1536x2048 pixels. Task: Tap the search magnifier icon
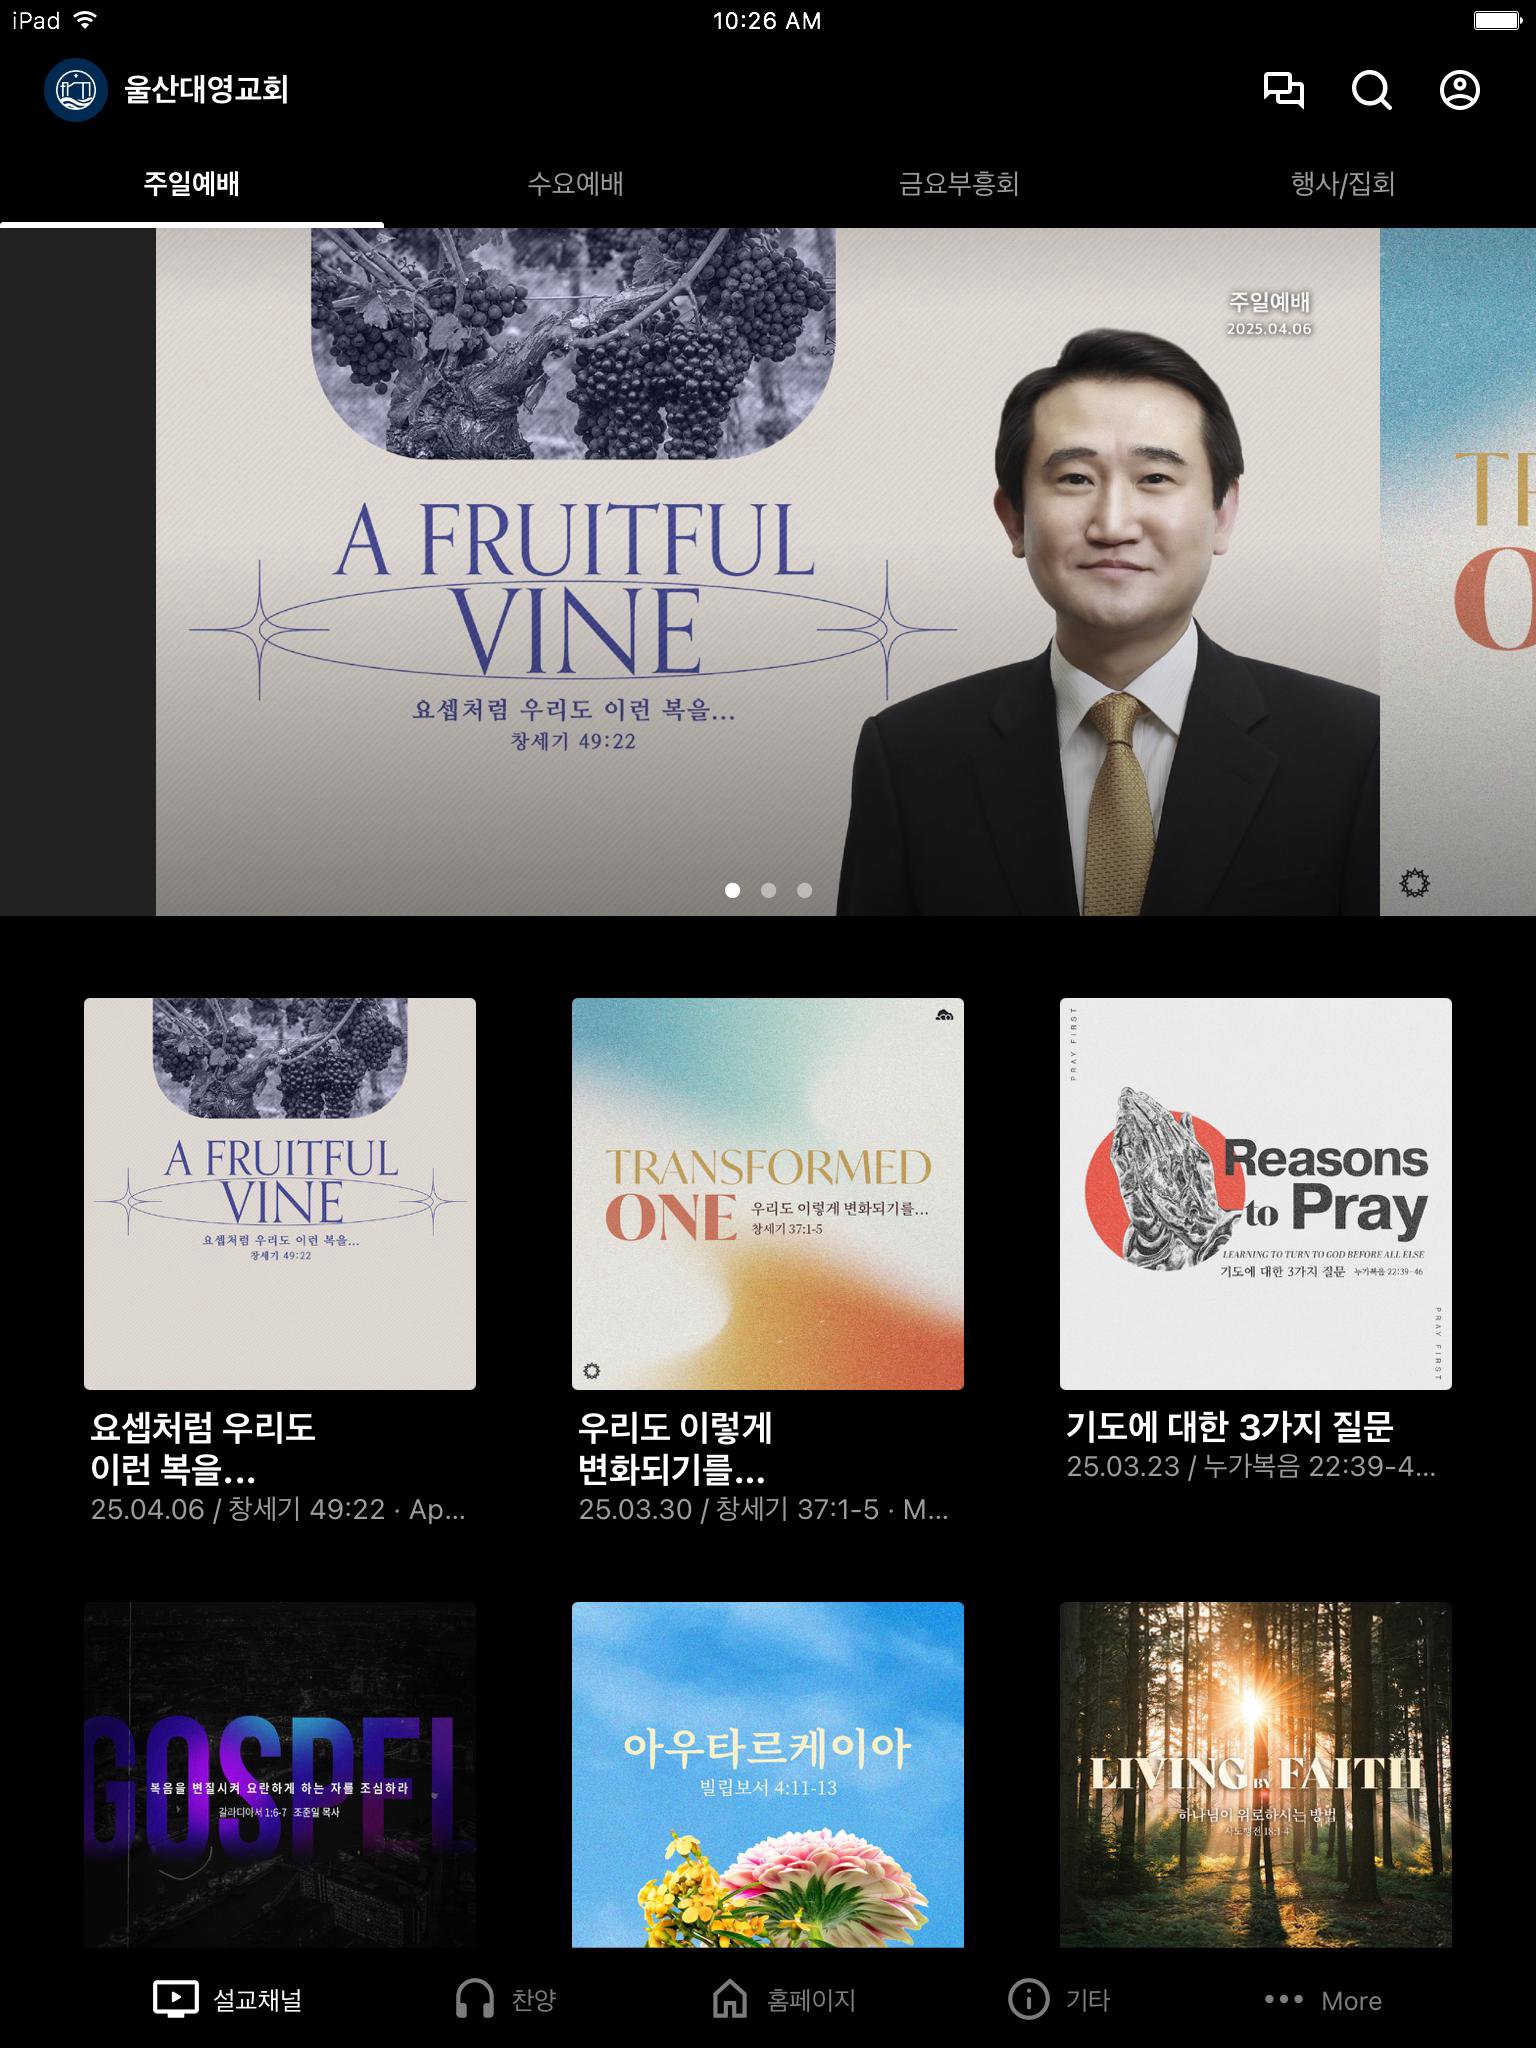coord(1371,90)
